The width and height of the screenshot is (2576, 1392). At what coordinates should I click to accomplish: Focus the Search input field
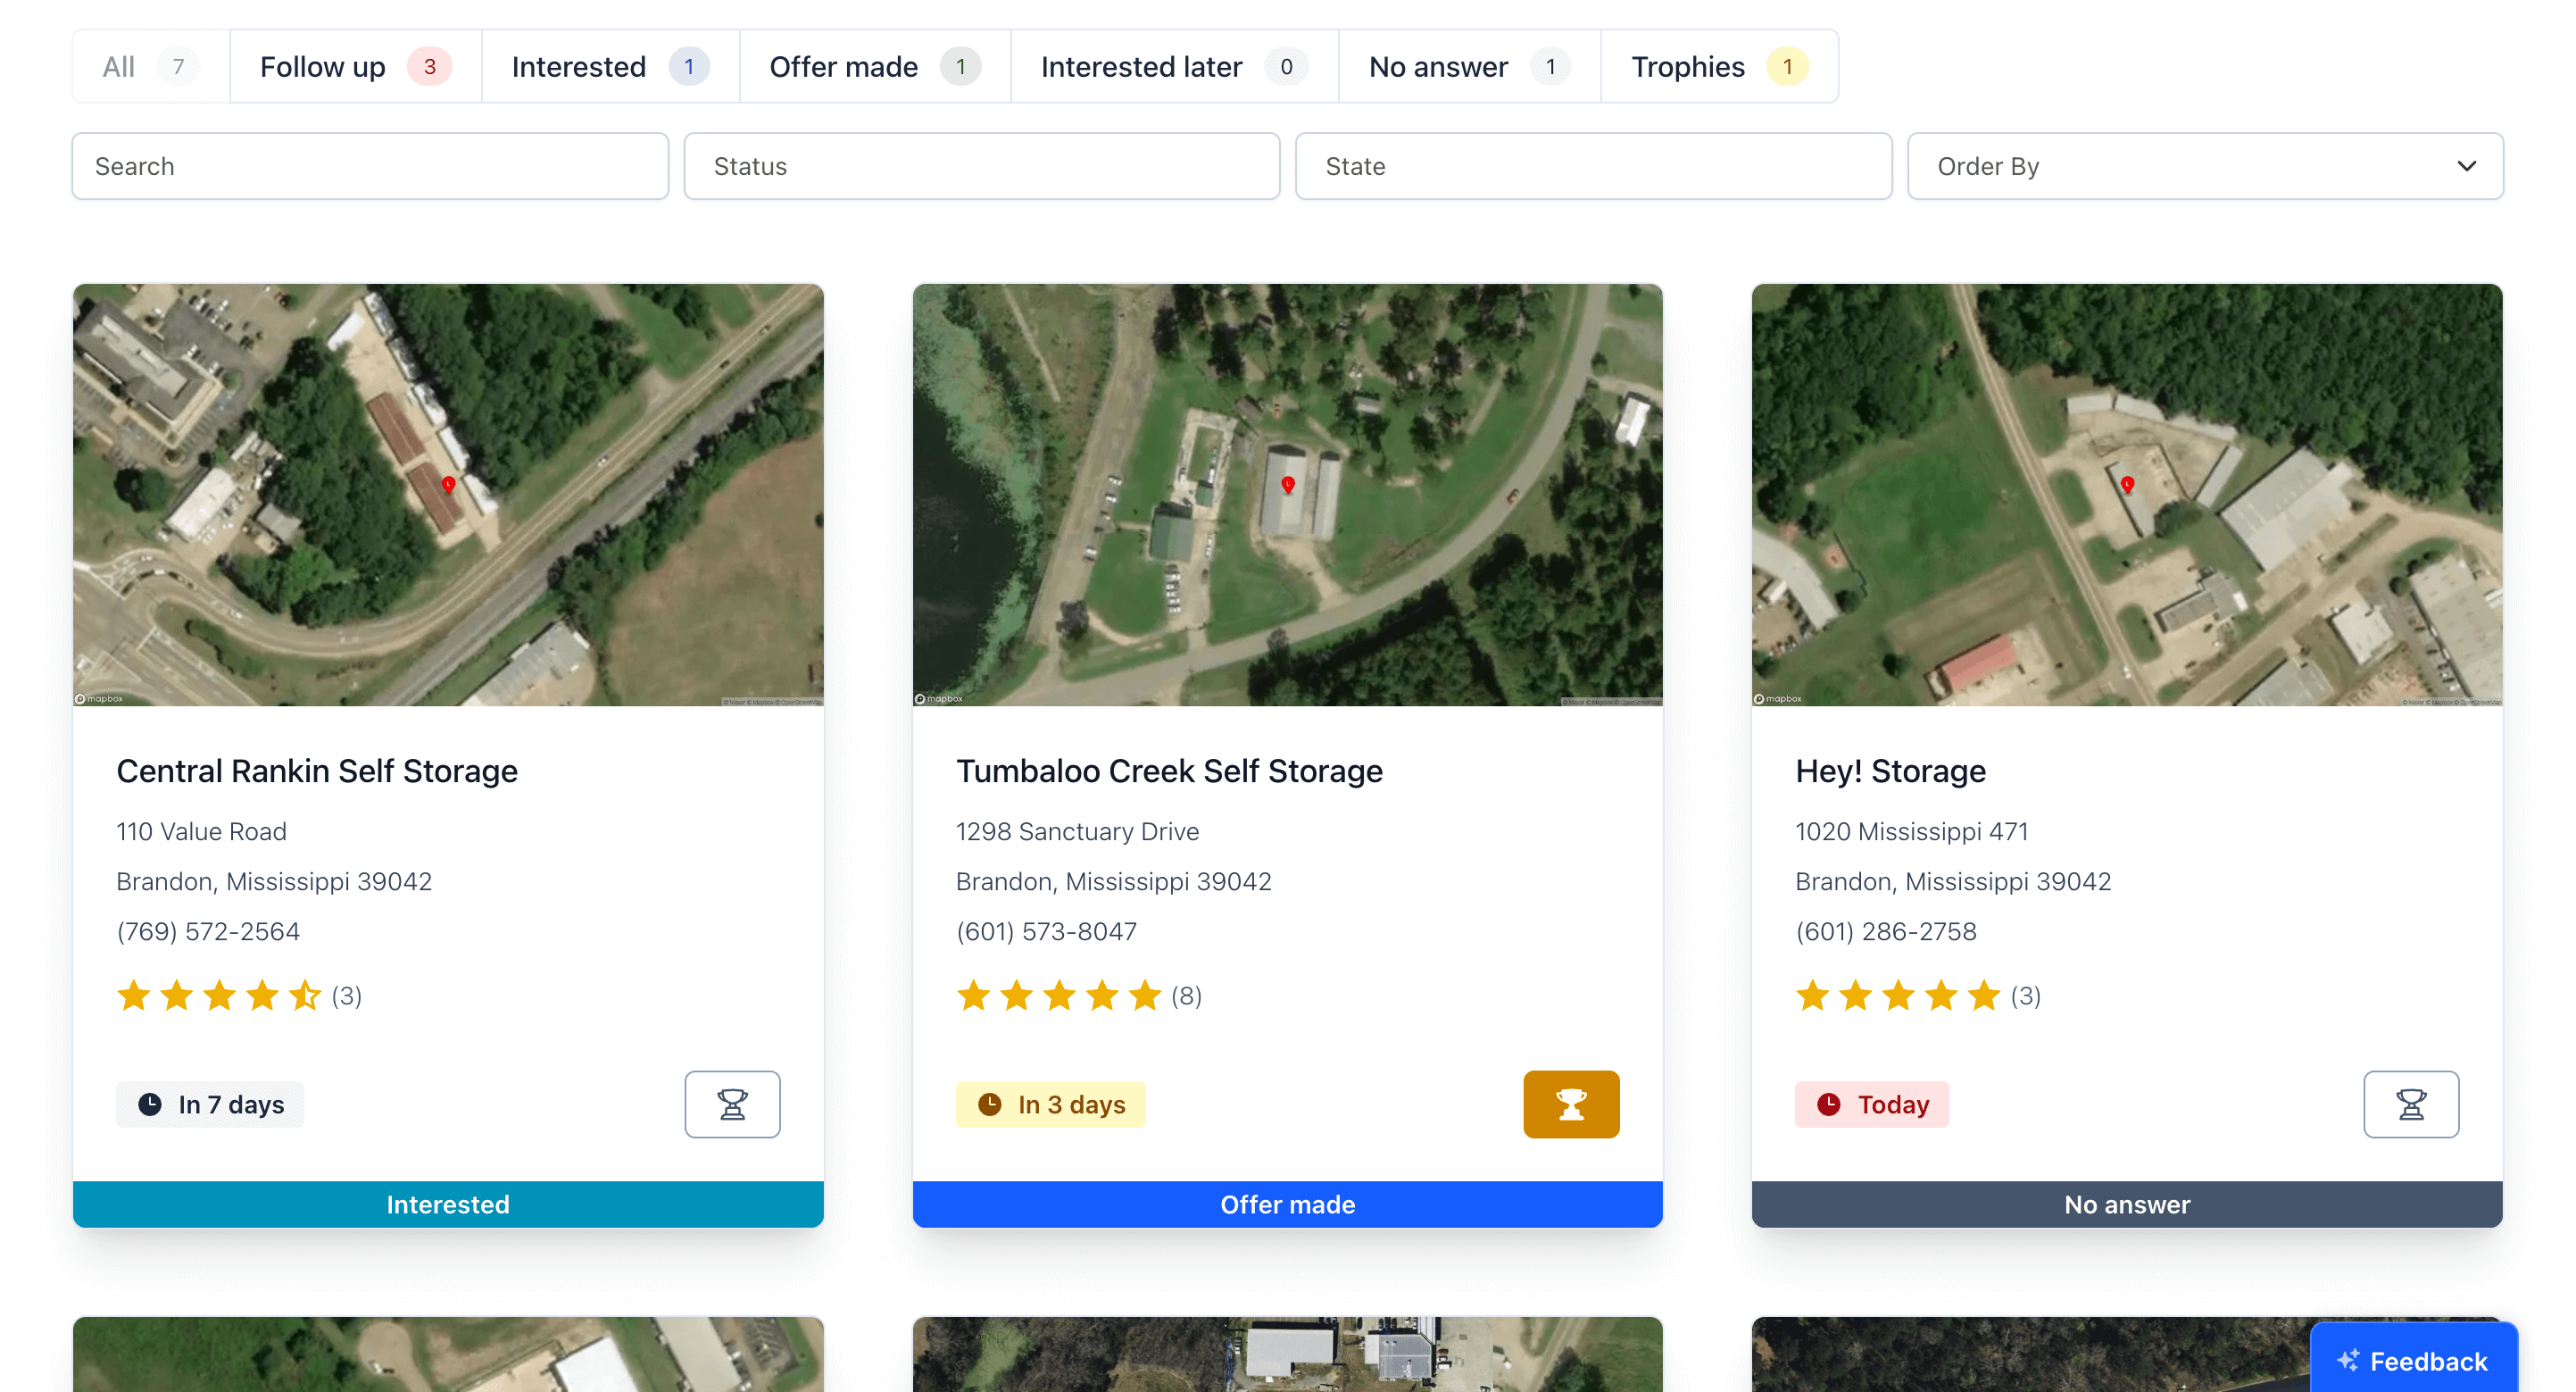[370, 166]
